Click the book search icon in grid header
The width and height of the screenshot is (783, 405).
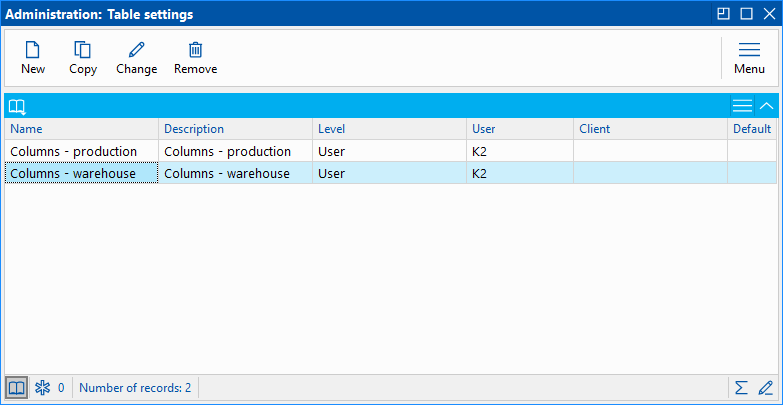pyautogui.click(x=17, y=106)
